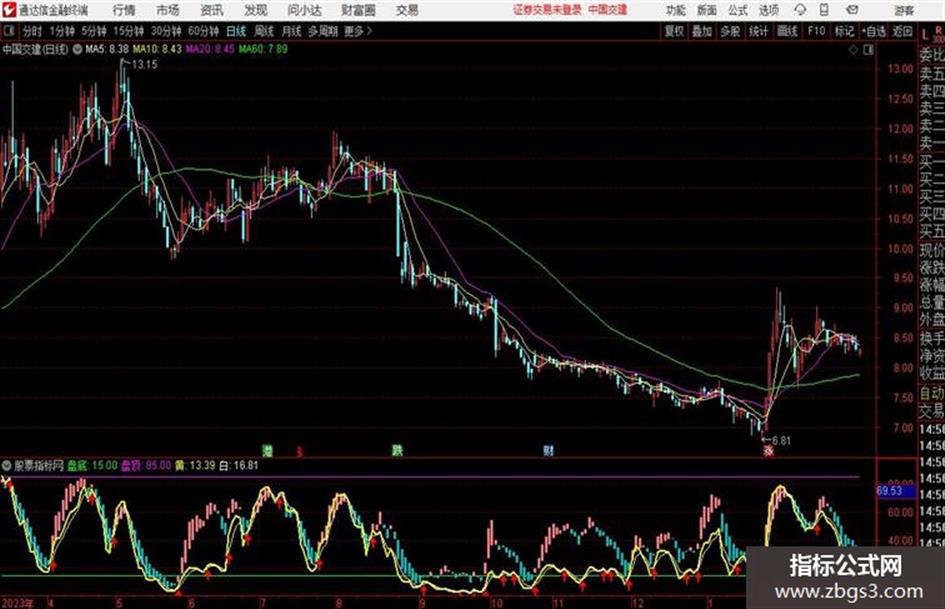Click the 涨 event marker on chart
Screen dimensions: 945x609
(x=768, y=450)
